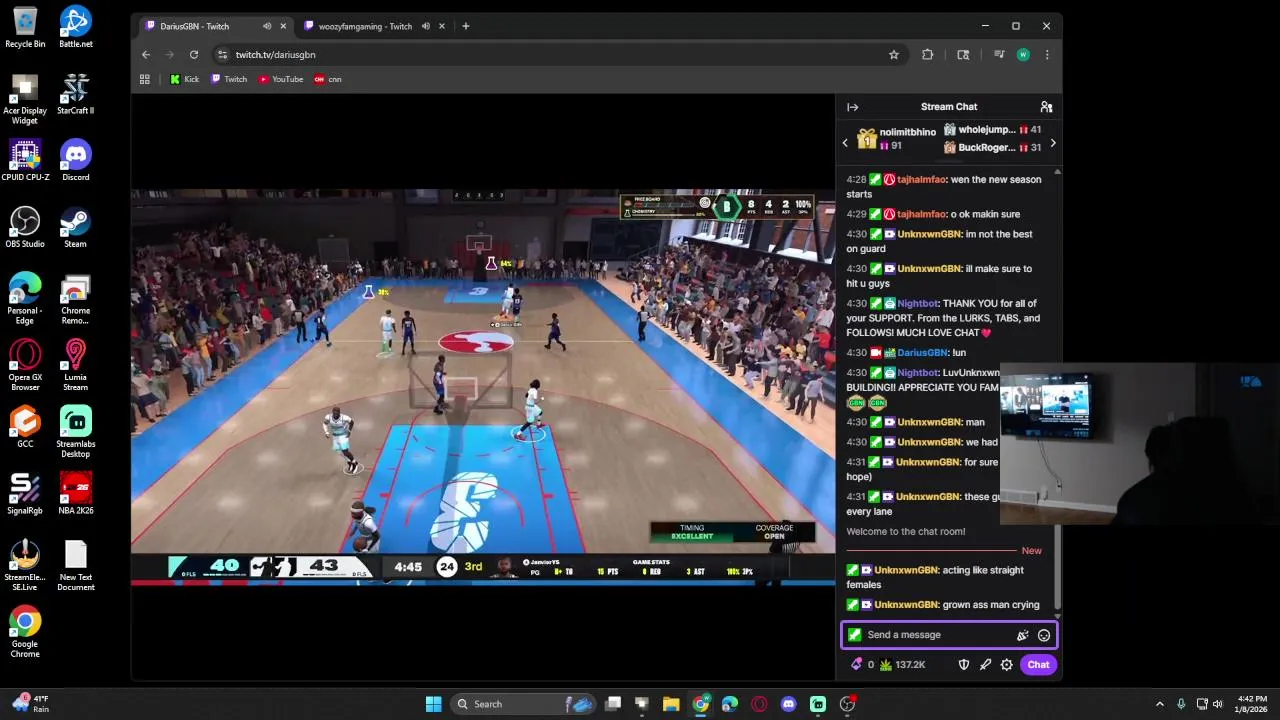This screenshot has width=1280, height=720.
Task: Open the apps grid in bookmarks bar
Action: [x=145, y=79]
